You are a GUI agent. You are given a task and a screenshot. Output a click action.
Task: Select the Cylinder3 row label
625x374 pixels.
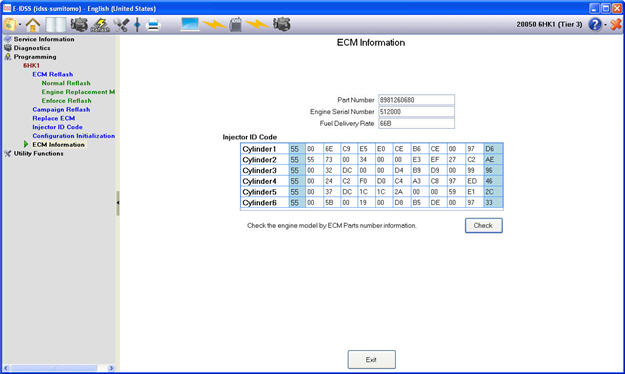[259, 170]
